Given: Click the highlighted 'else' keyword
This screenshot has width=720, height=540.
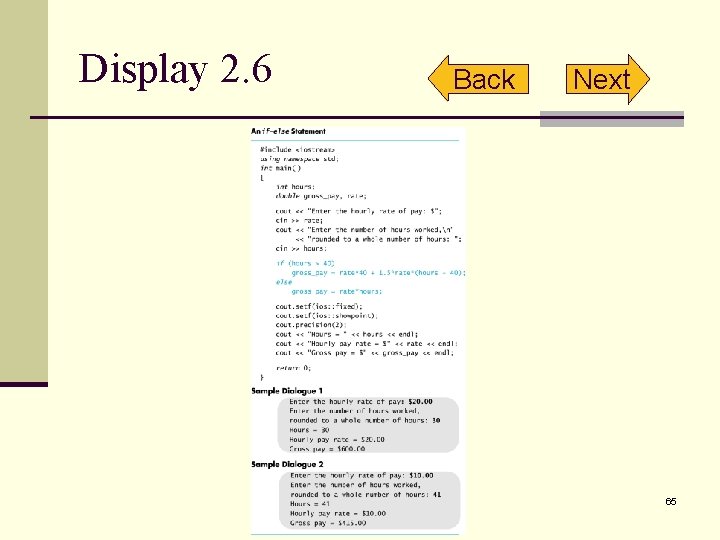Looking at the screenshot, I should click(284, 282).
